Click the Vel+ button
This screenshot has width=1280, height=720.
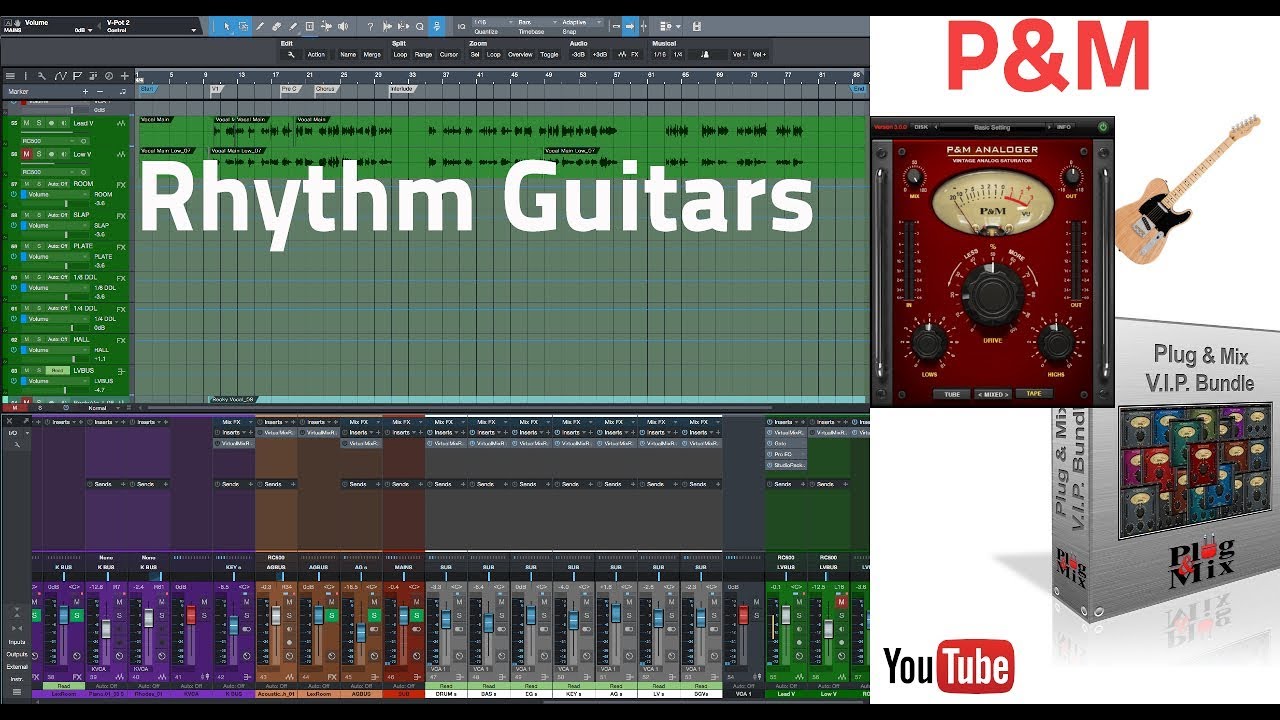pos(759,55)
